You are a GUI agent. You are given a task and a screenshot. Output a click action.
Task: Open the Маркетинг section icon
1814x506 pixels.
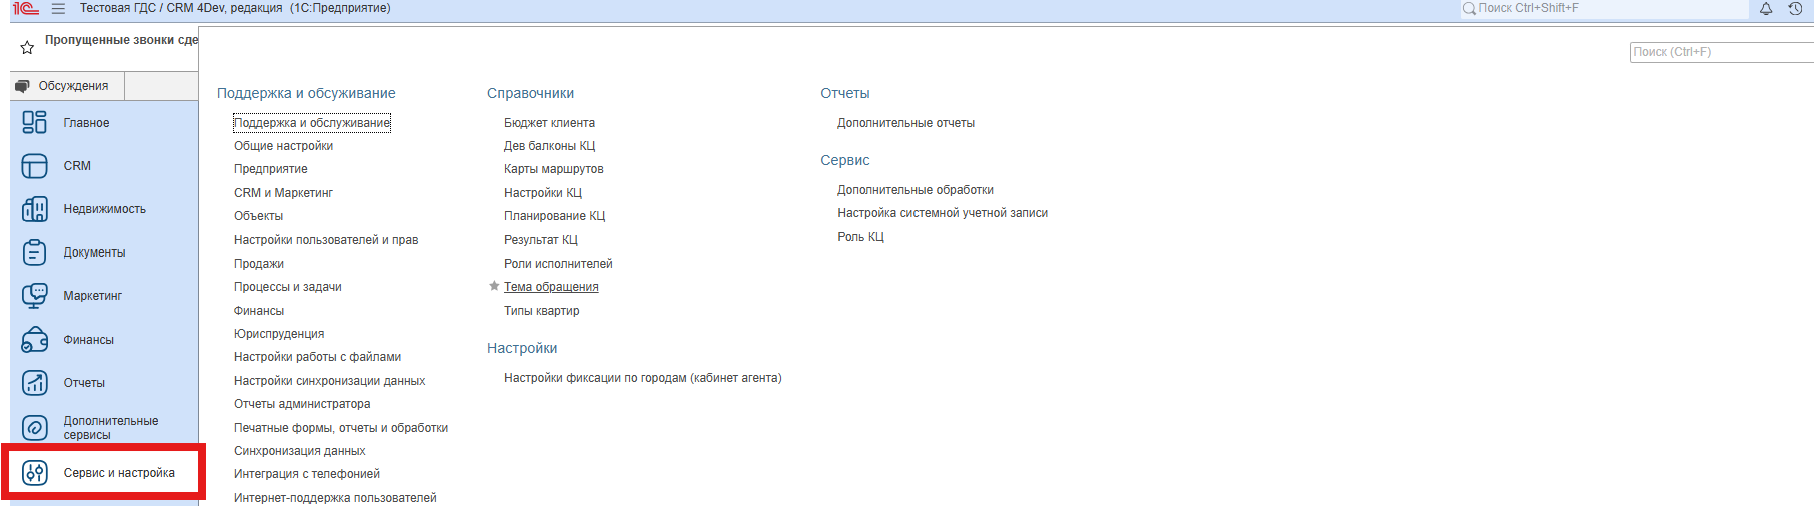[35, 296]
